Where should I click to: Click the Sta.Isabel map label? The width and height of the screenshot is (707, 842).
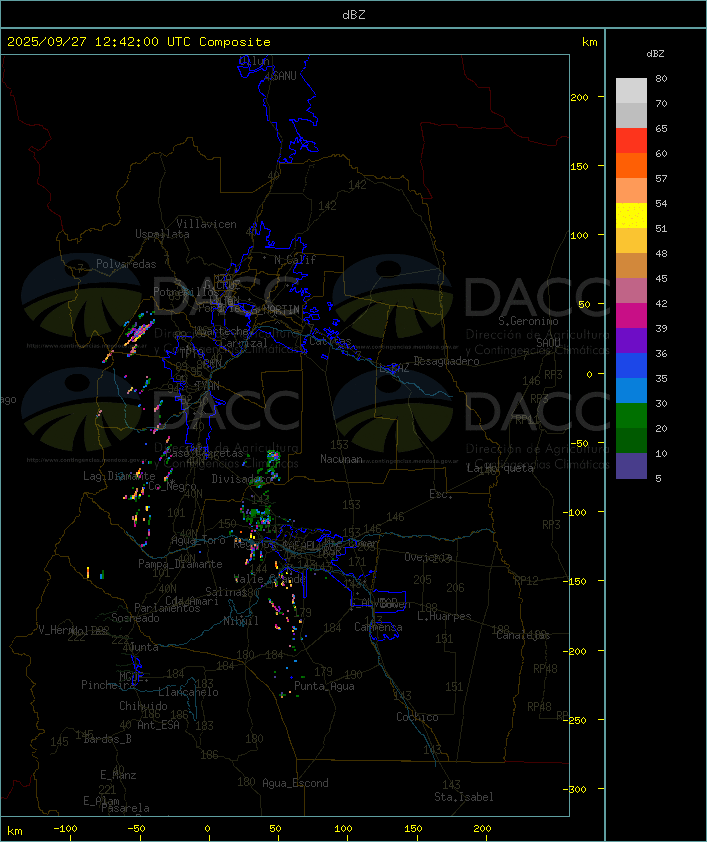click(464, 797)
